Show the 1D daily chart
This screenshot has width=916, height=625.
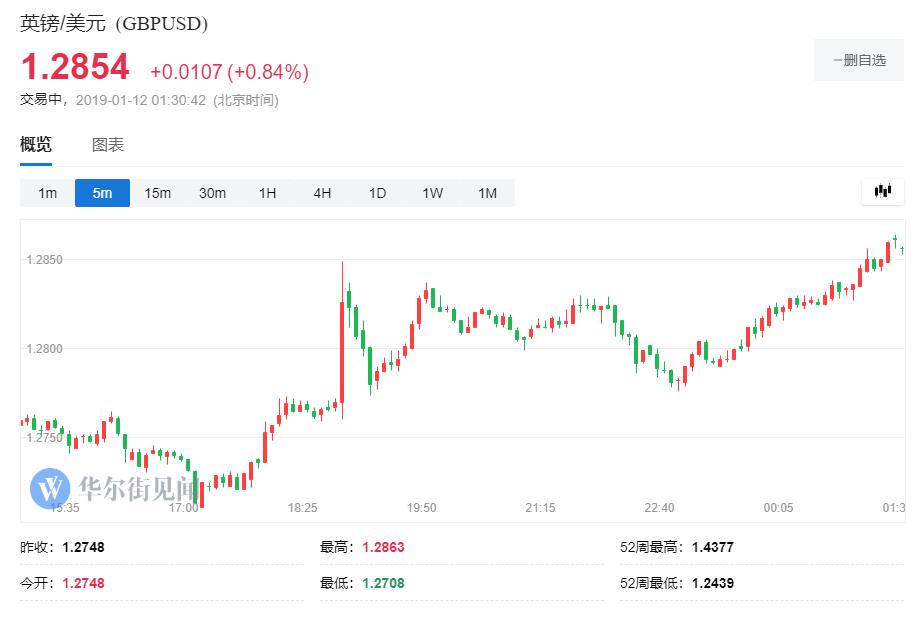[377, 193]
